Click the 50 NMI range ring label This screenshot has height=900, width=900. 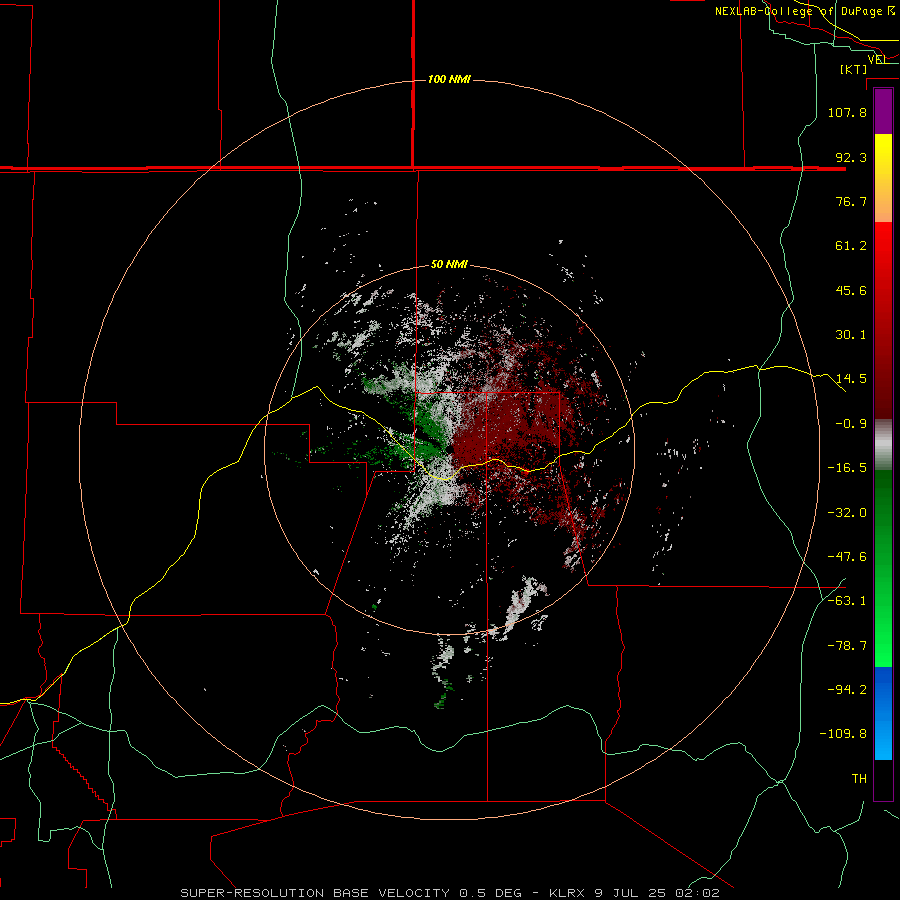point(449,265)
